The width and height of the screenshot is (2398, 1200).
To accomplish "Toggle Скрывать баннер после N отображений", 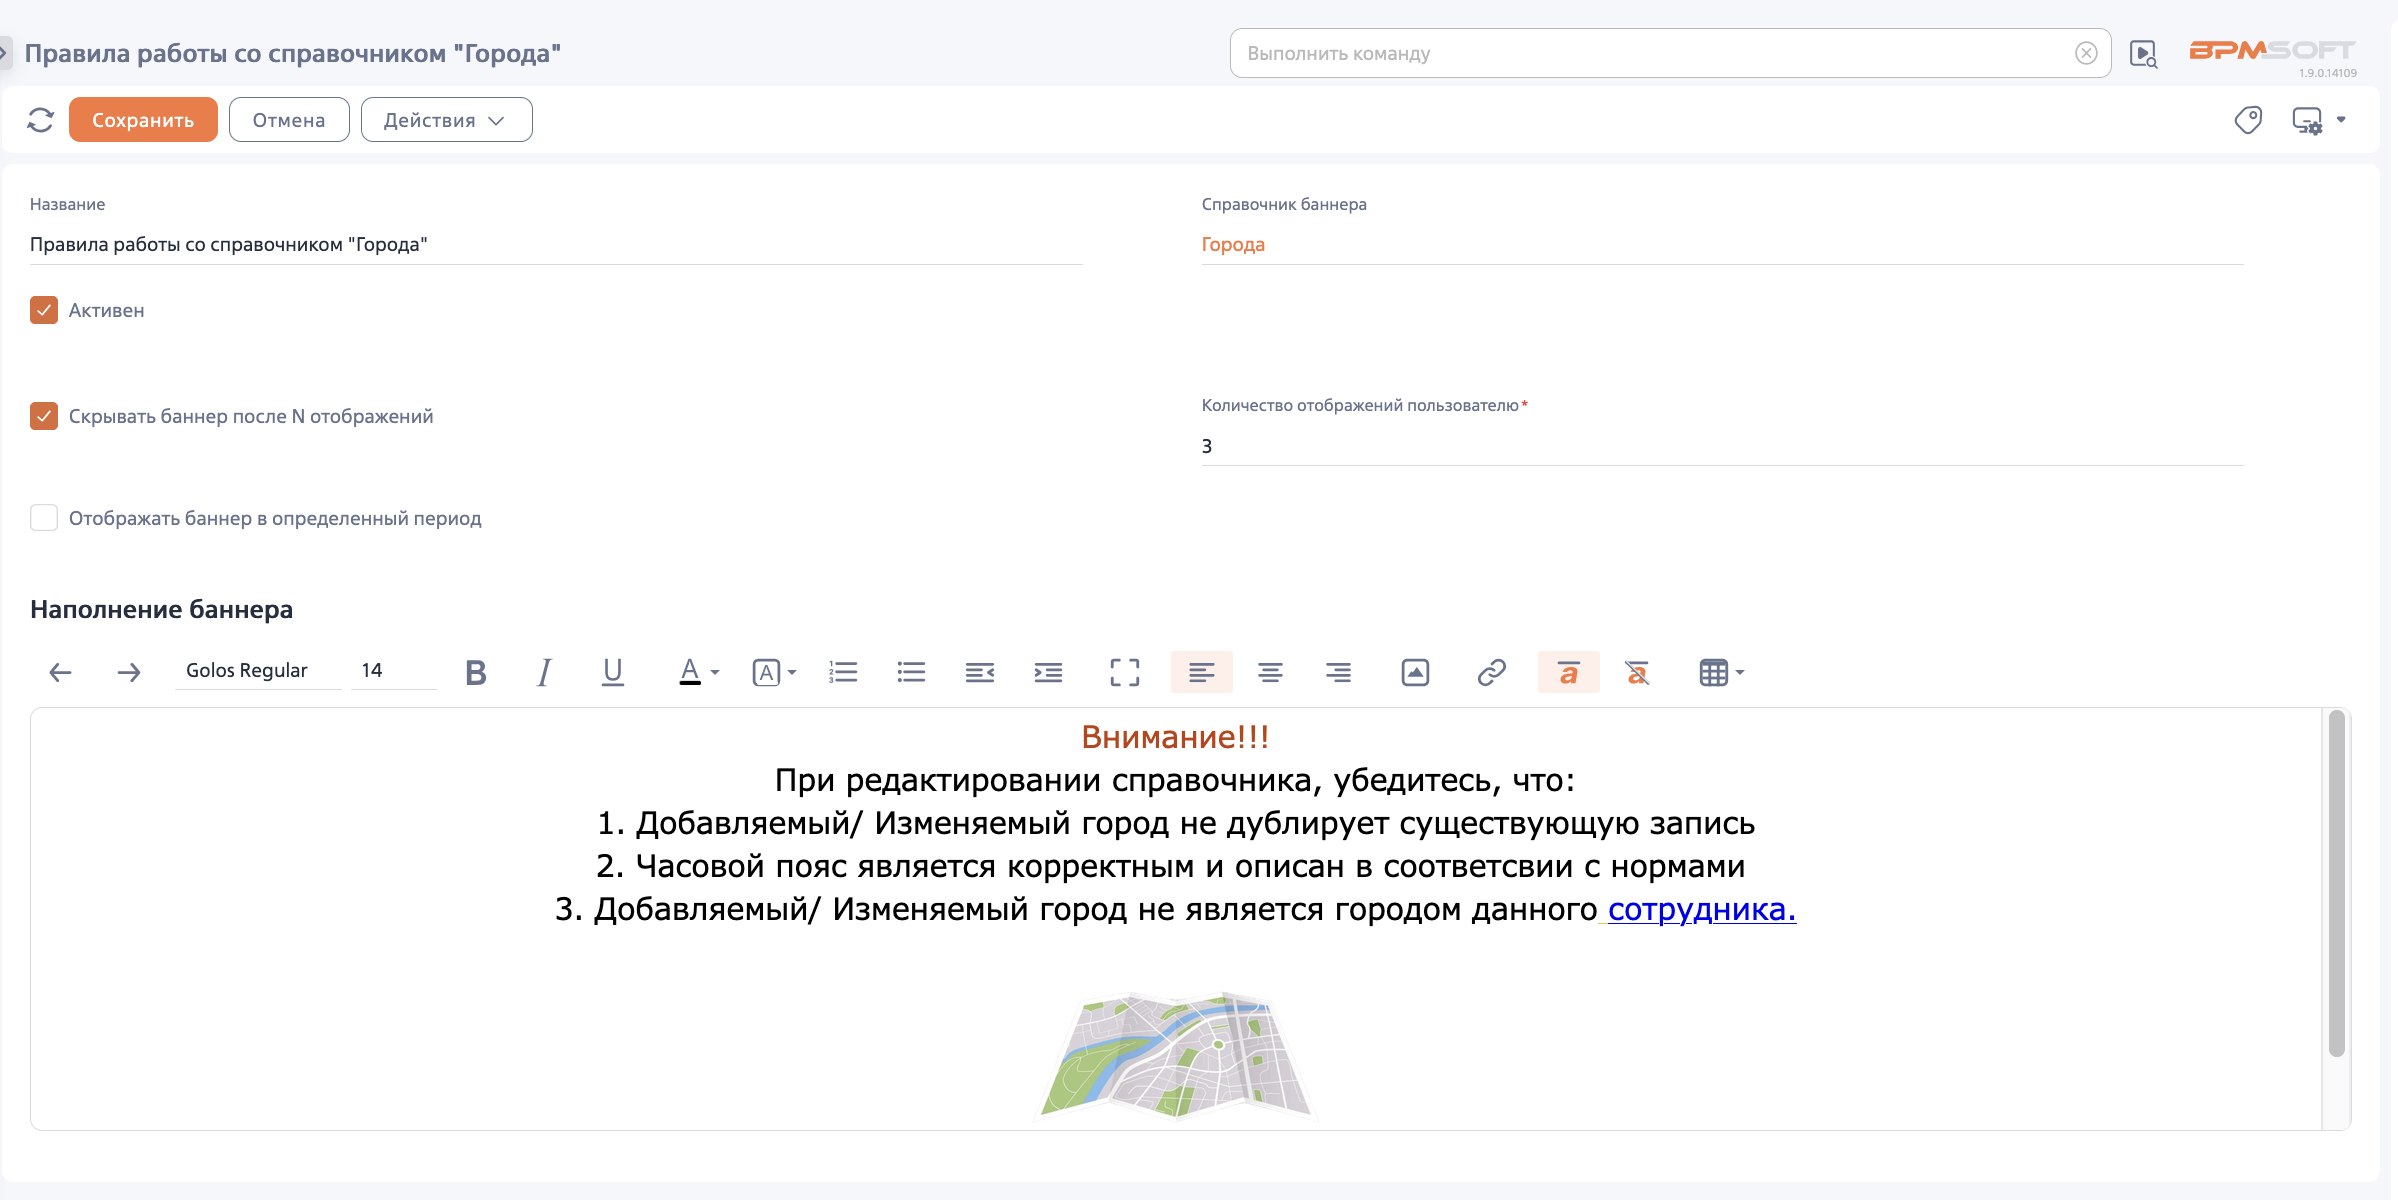I will point(44,416).
